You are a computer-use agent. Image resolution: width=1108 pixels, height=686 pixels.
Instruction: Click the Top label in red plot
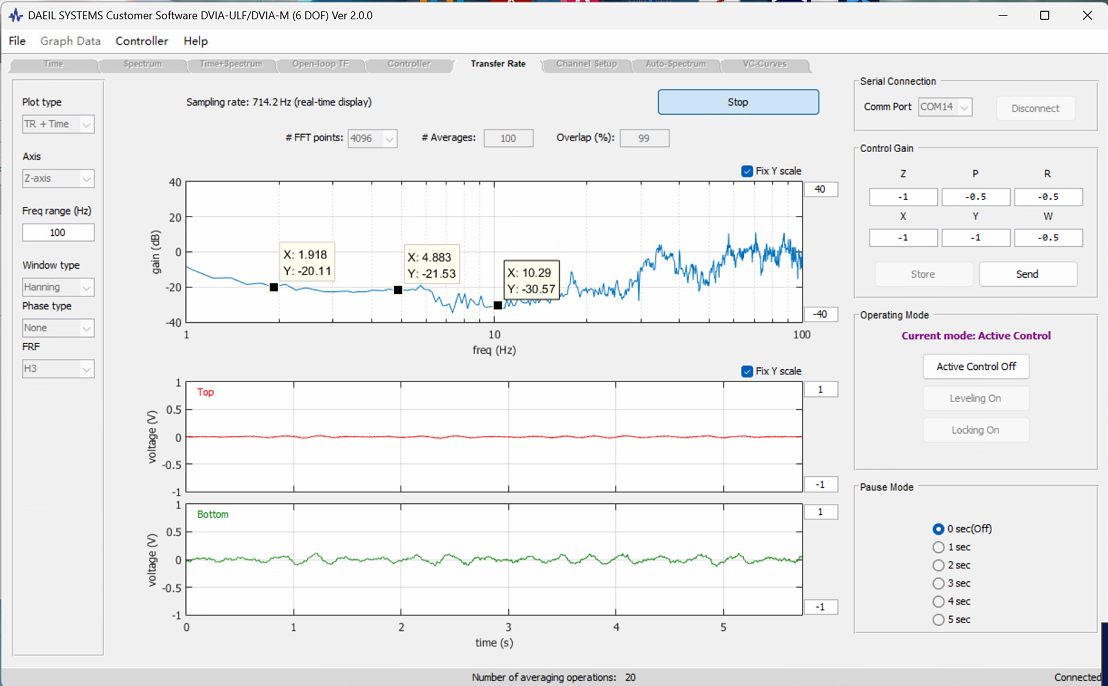[x=206, y=393]
